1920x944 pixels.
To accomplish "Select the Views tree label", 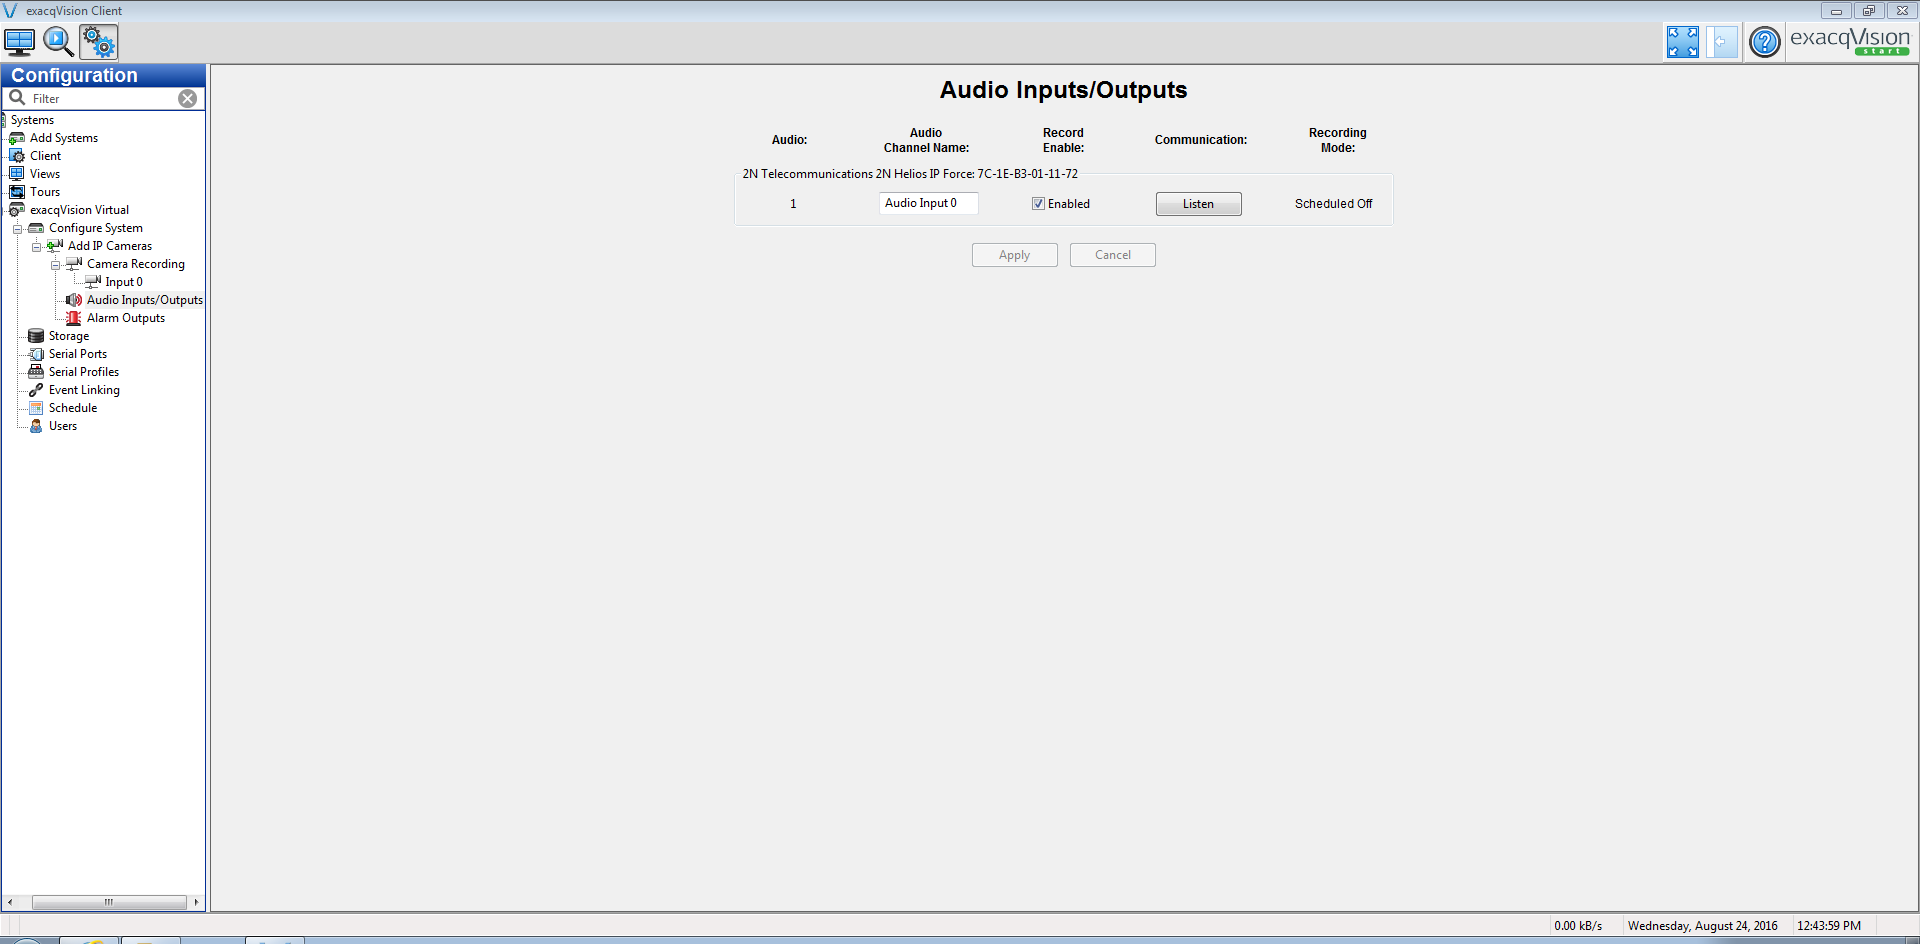I will (x=45, y=174).
